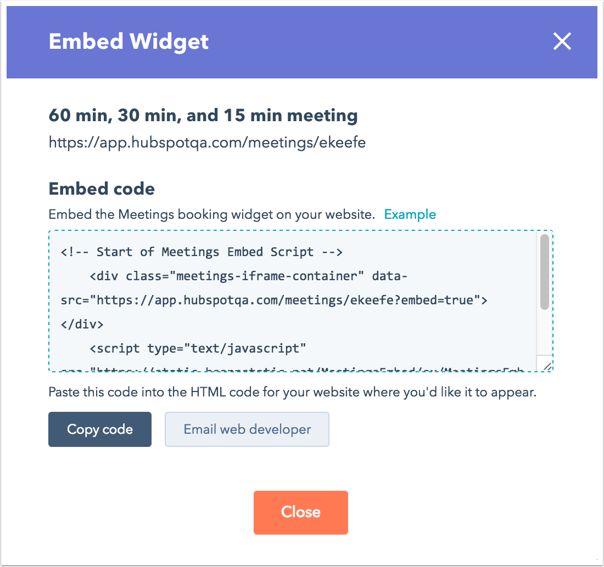
Task: Click the embed code box scrollbar thumb
Action: point(544,272)
